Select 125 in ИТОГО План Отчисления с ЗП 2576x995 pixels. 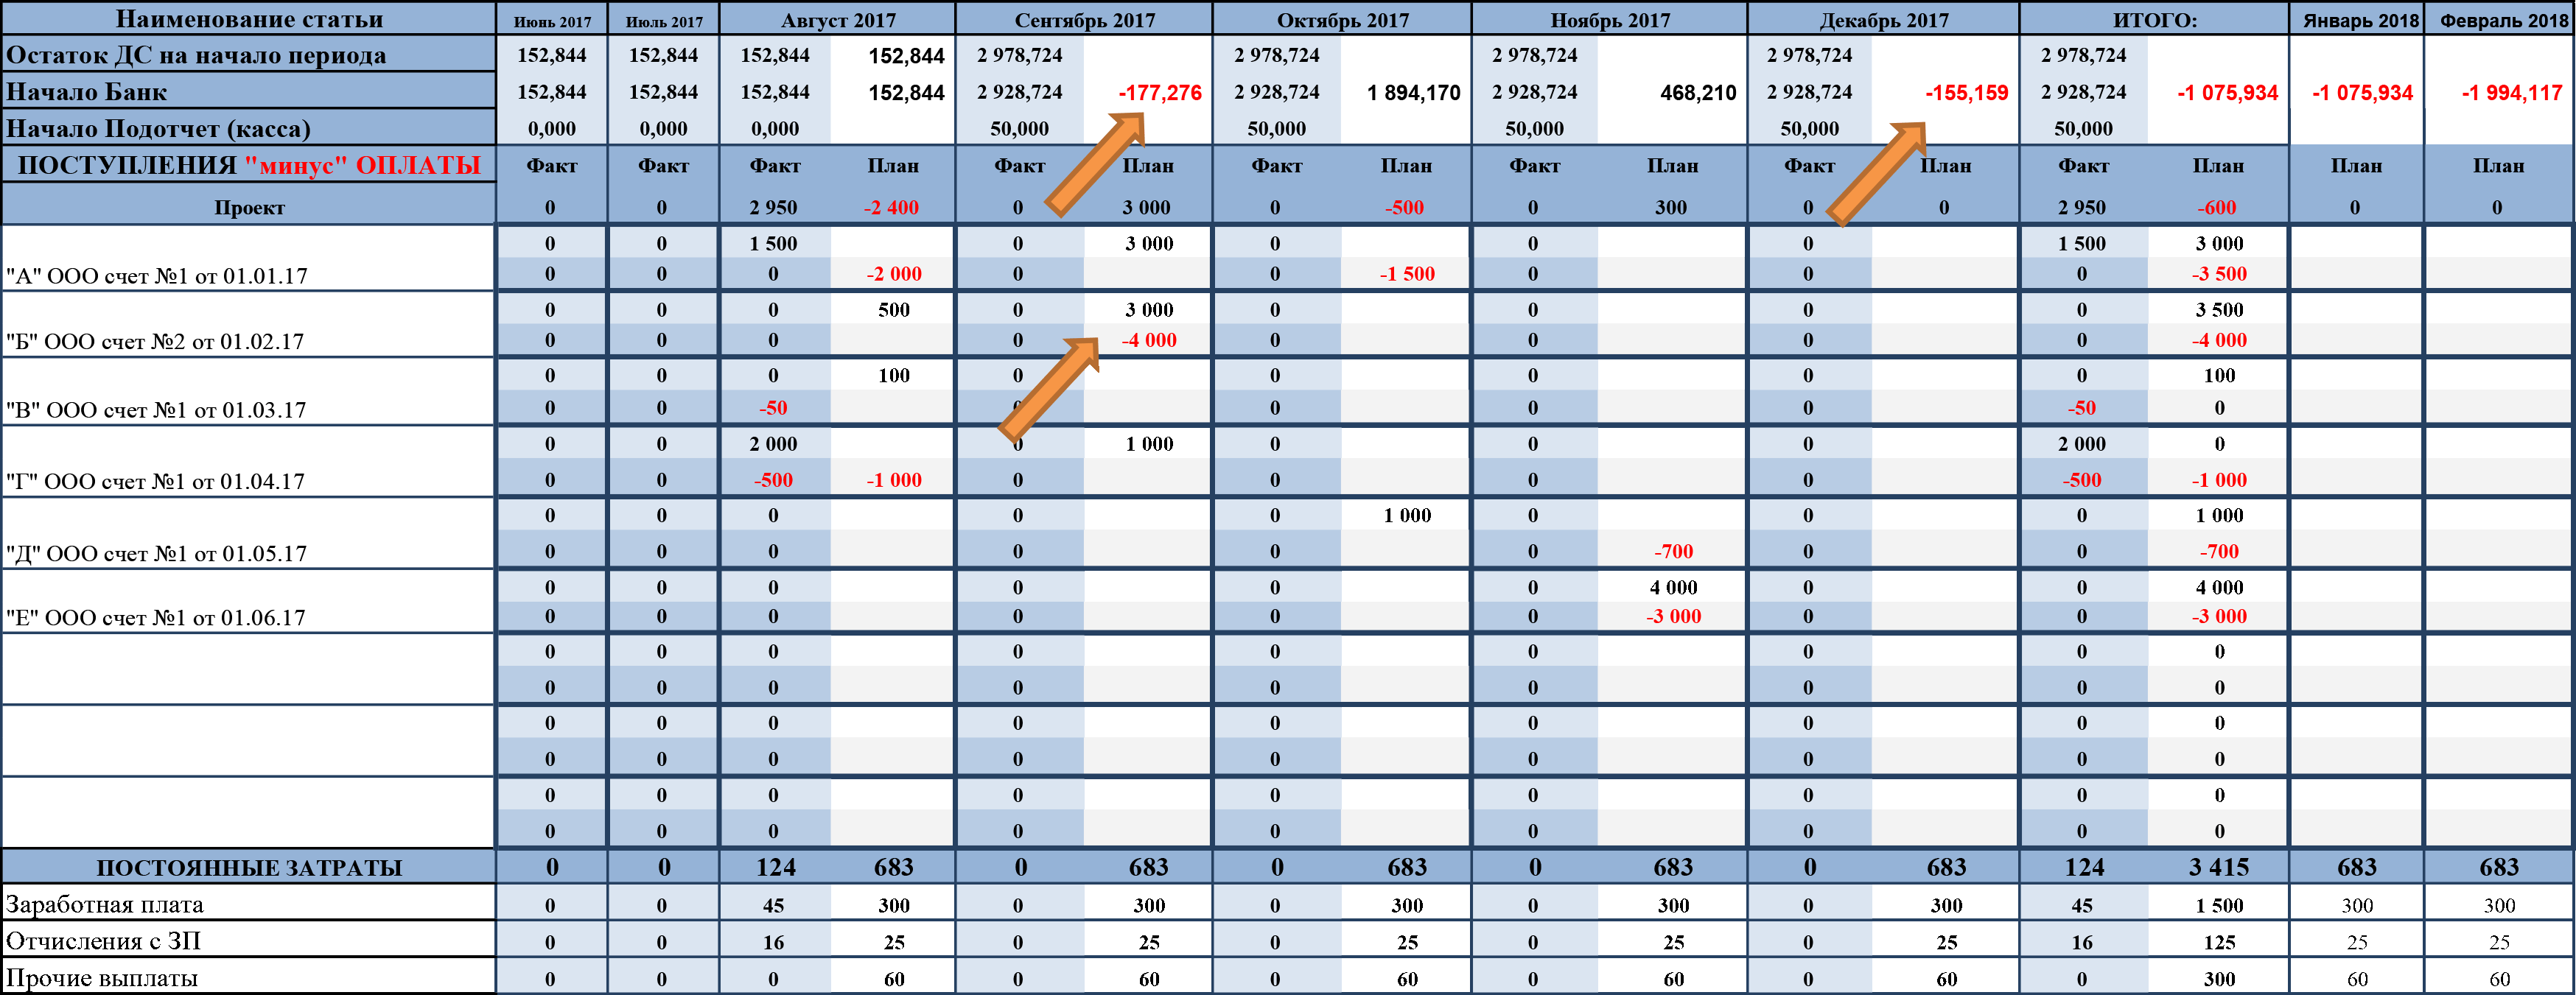coord(2219,942)
